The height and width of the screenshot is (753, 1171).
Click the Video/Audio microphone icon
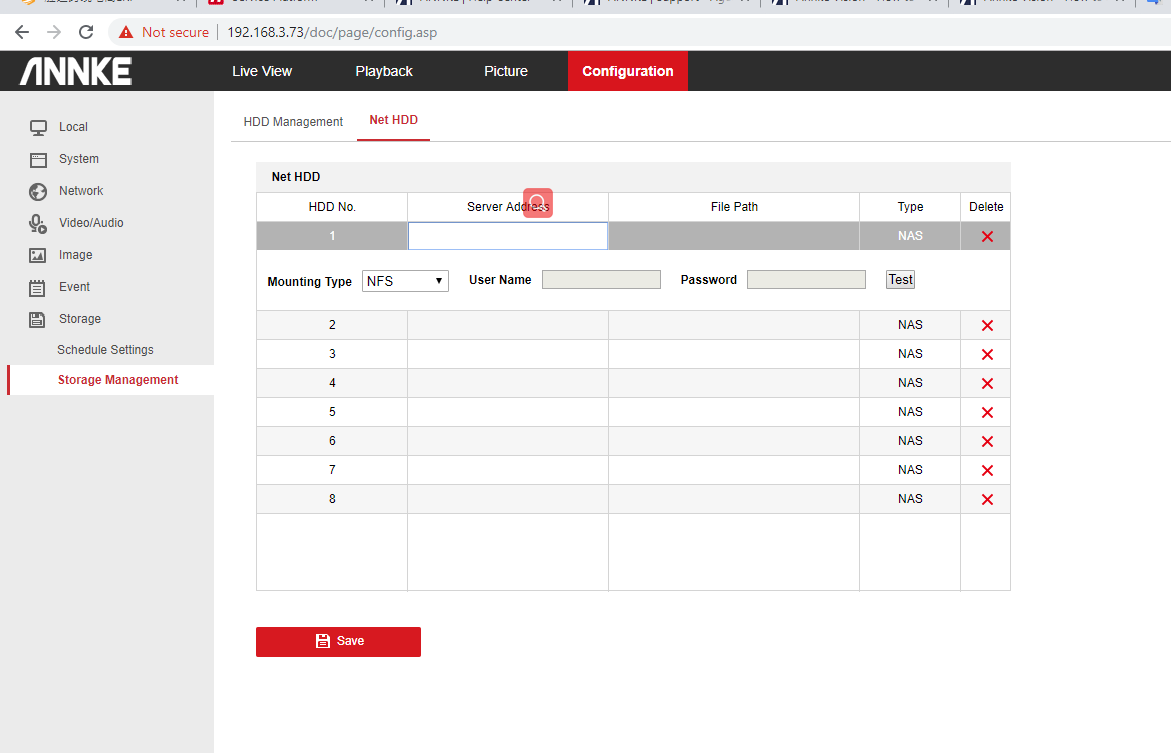click(x=38, y=223)
